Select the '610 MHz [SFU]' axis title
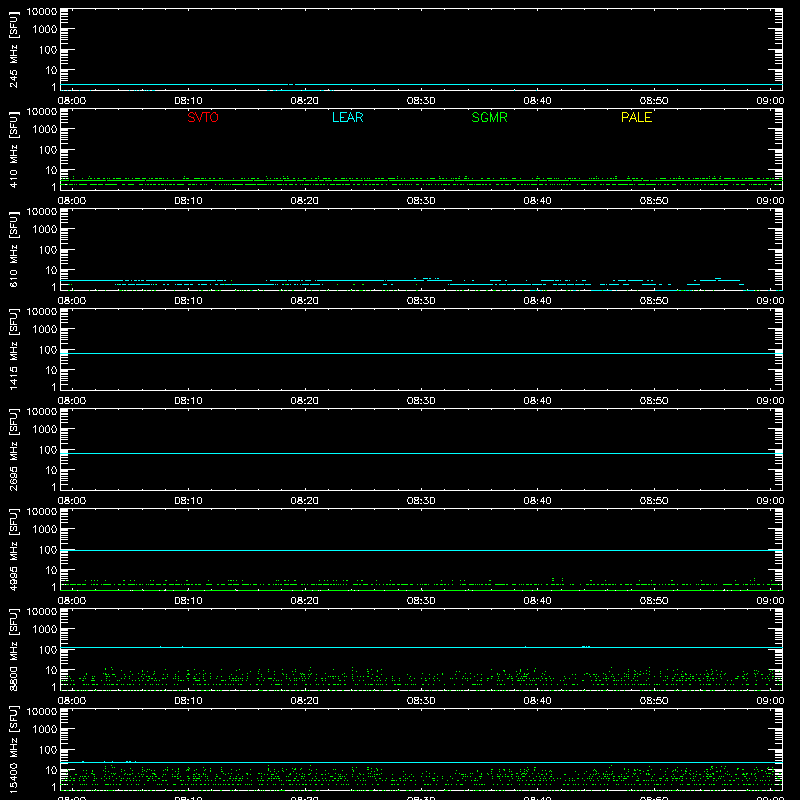This screenshot has height=800, width=800. (13, 250)
